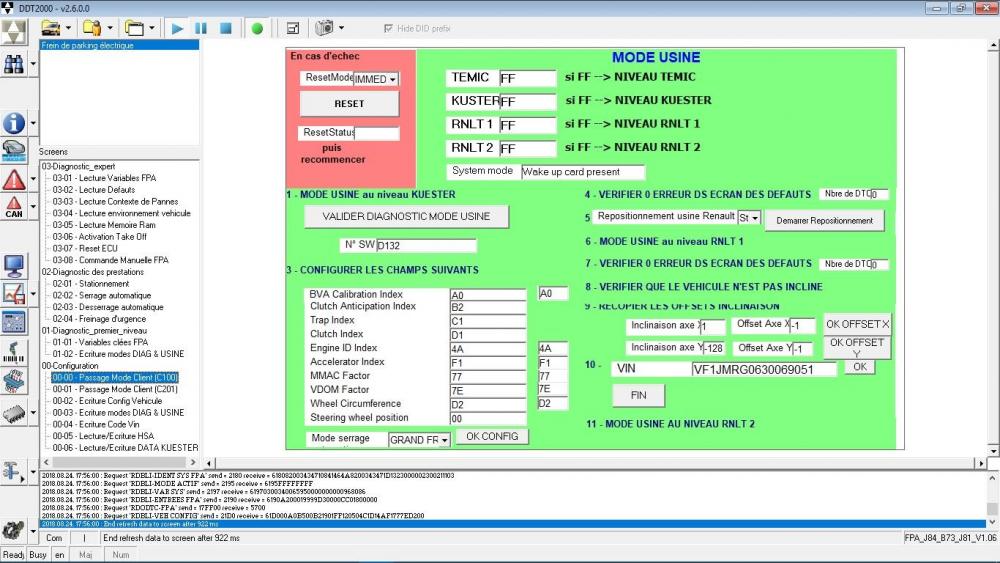The width and height of the screenshot is (1000, 563).
Task: Select 02-01 - Stationnement screen
Action: (x=91, y=284)
